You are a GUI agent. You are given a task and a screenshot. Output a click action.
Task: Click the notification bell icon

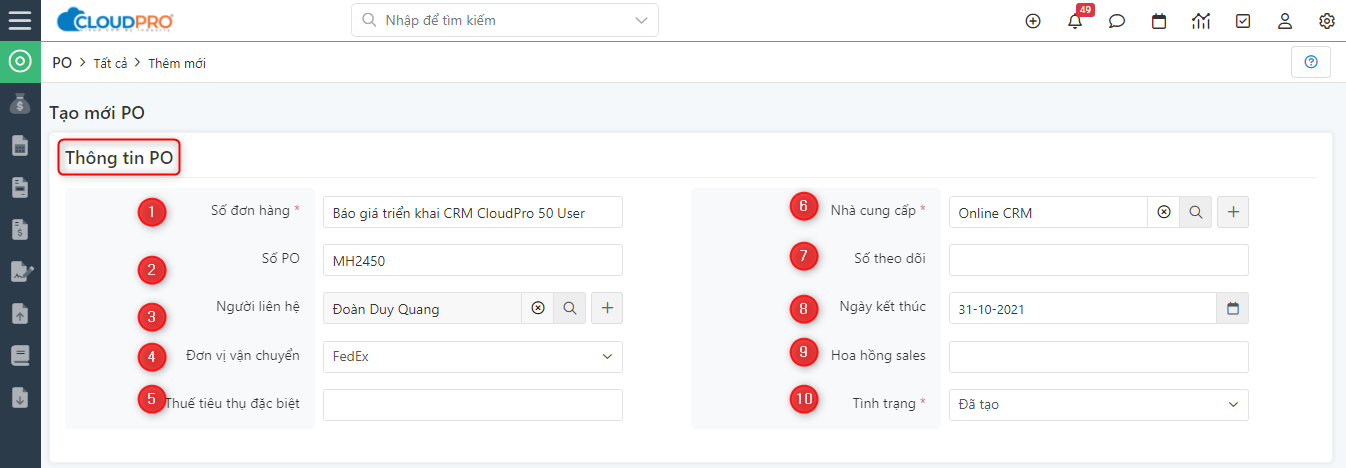1075,21
